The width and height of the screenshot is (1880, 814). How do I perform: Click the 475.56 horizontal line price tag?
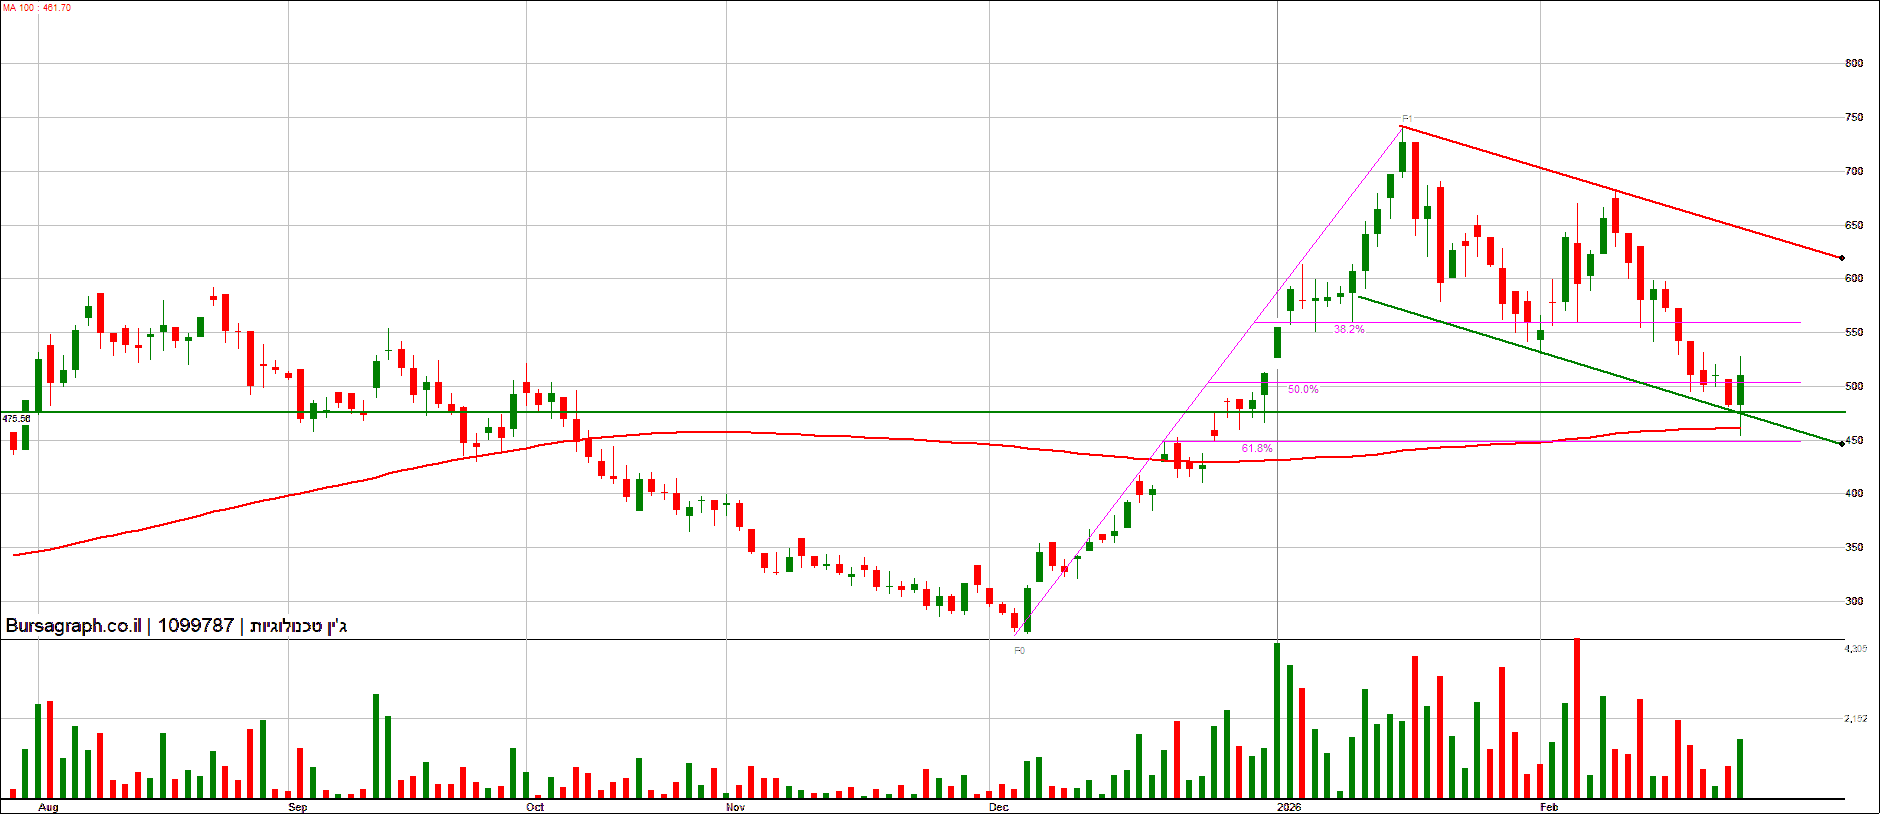(17, 419)
